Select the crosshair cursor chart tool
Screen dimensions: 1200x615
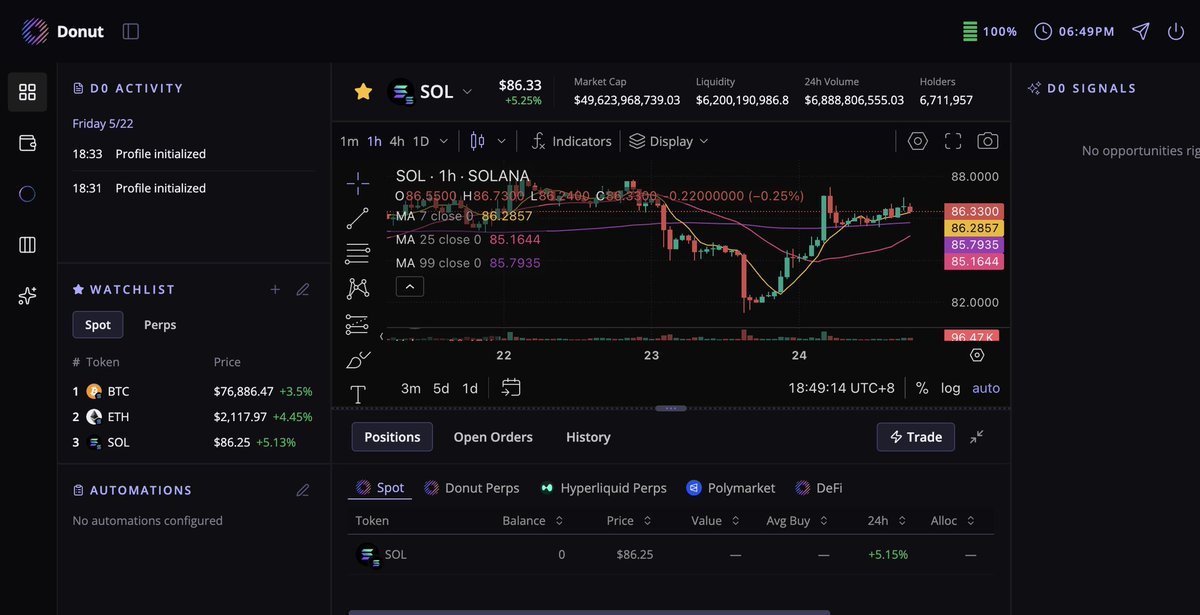358,182
